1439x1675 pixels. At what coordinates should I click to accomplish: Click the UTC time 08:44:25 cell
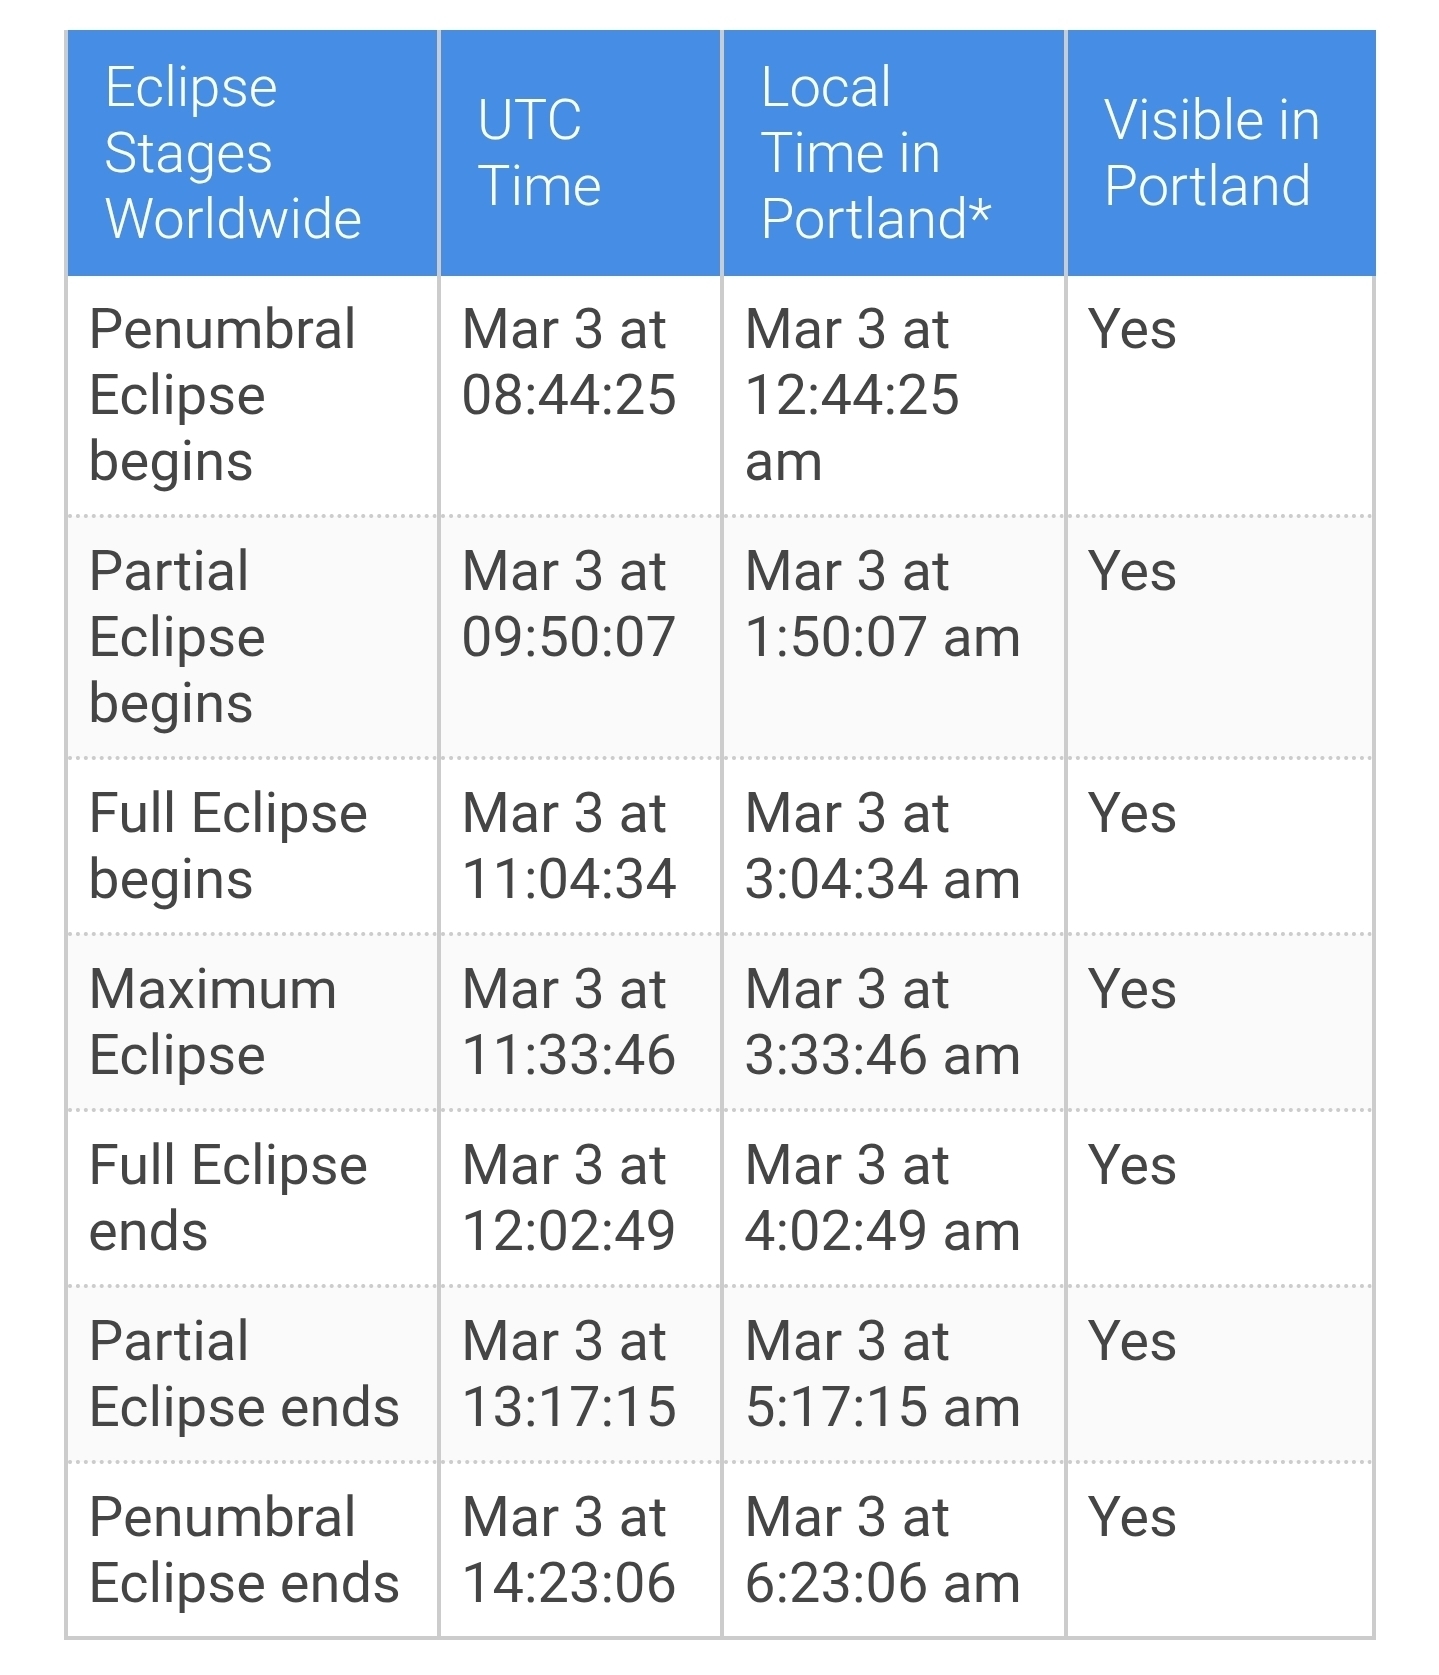point(568,362)
